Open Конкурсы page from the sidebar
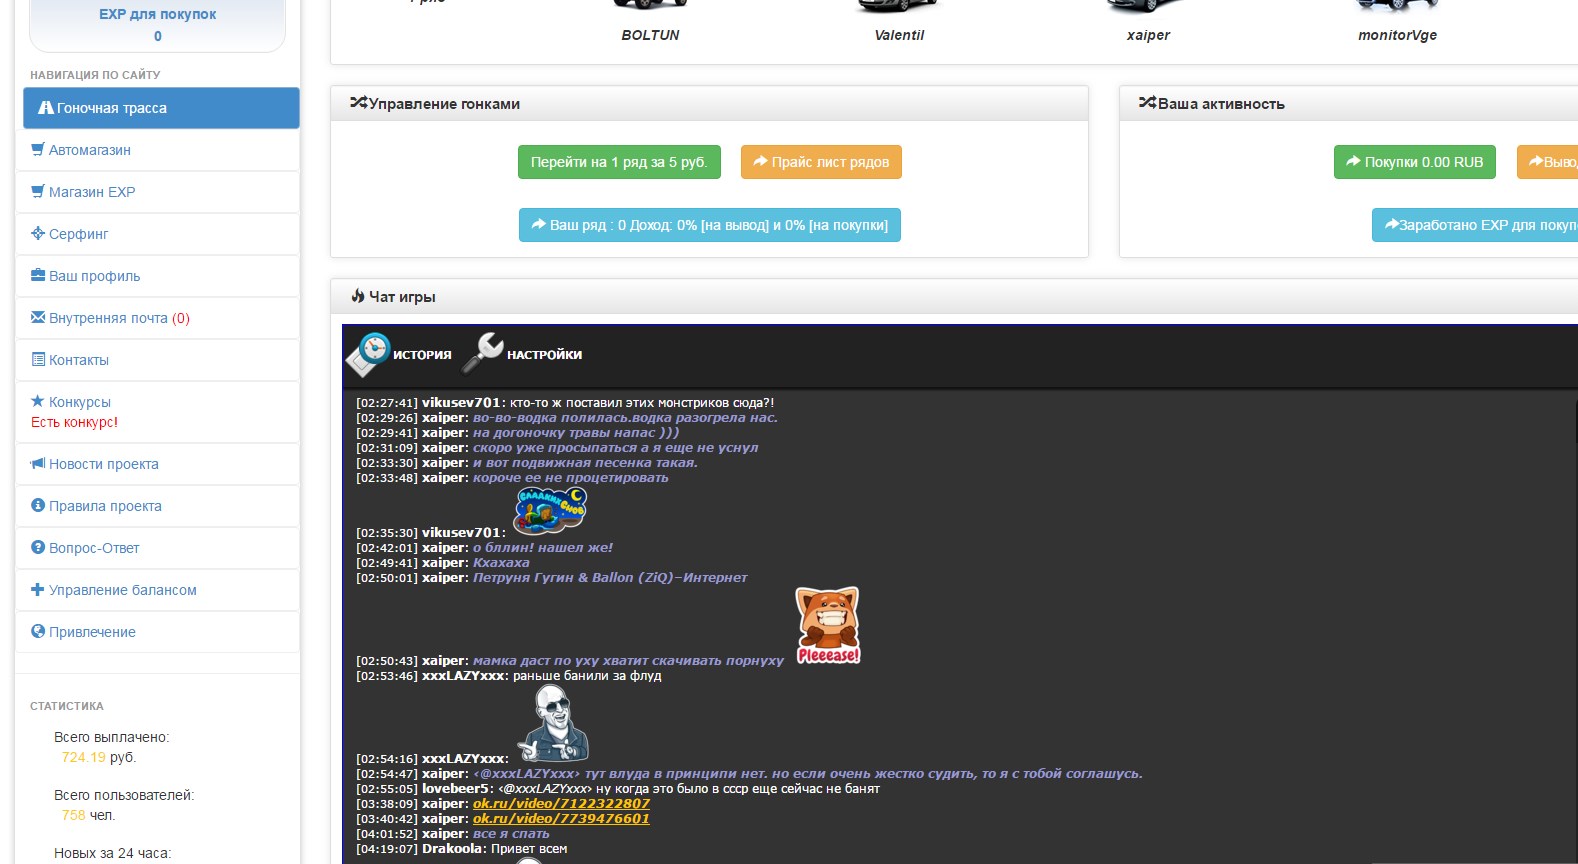 [x=79, y=402]
